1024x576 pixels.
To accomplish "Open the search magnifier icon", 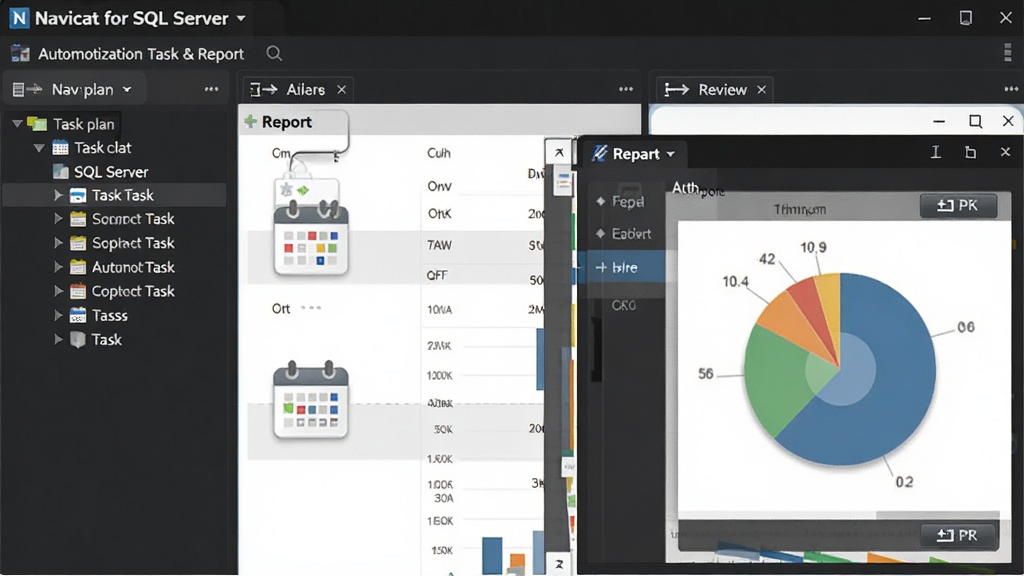I will pos(274,54).
